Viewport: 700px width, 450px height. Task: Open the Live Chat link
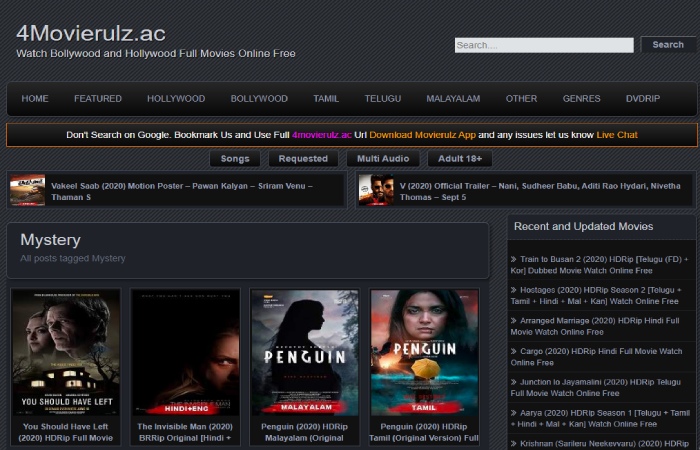[617, 135]
